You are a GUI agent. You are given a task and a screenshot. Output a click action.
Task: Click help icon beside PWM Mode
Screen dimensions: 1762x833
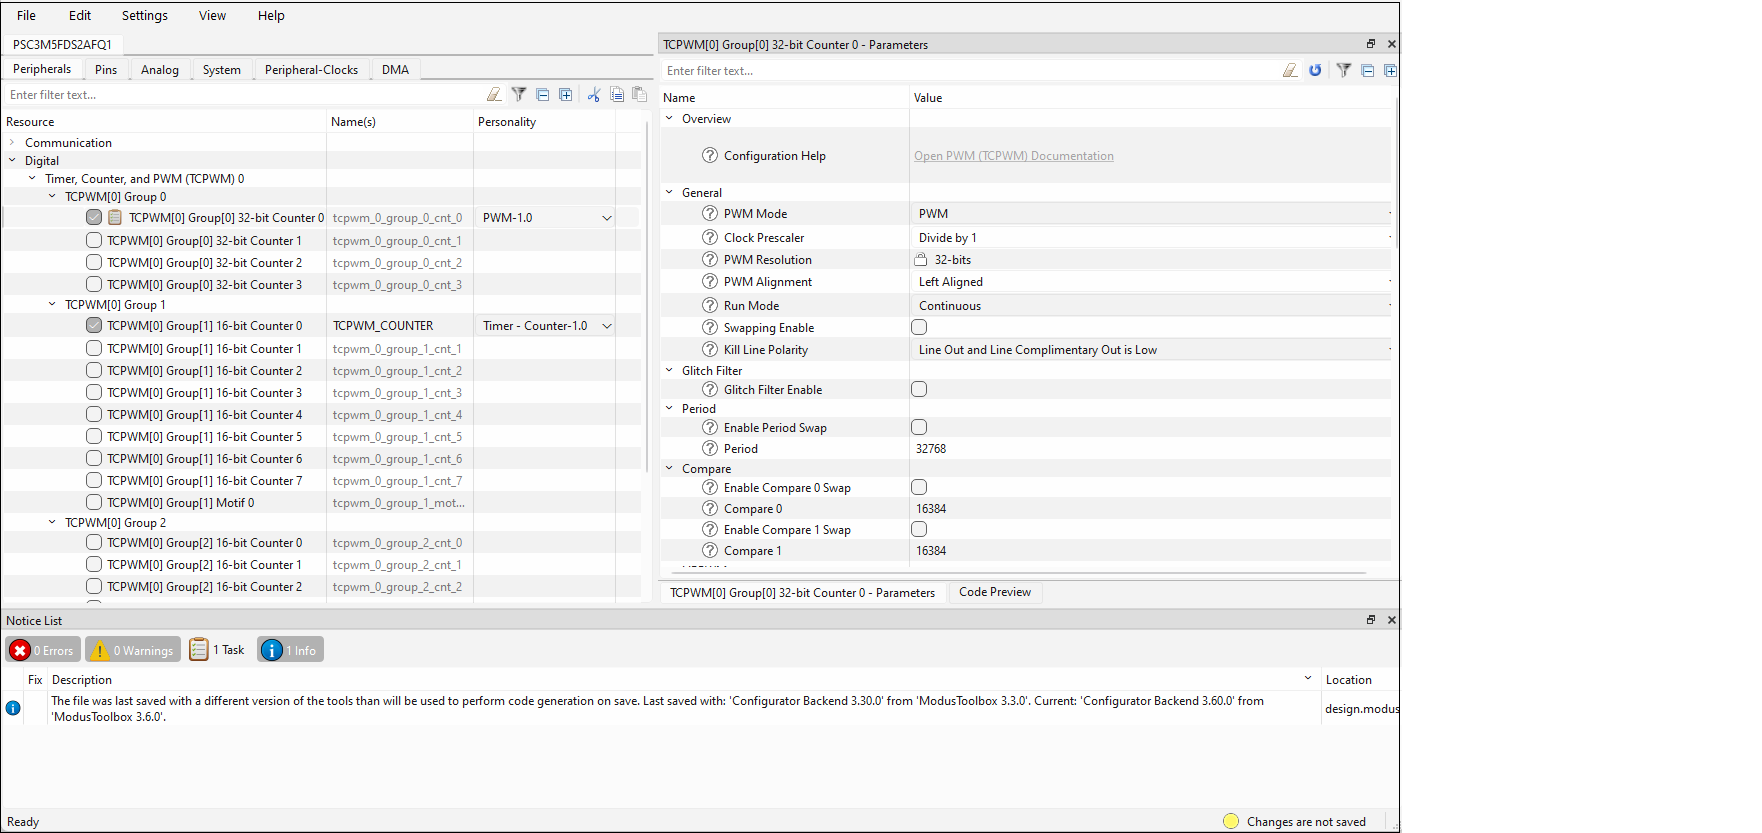pyautogui.click(x=710, y=214)
